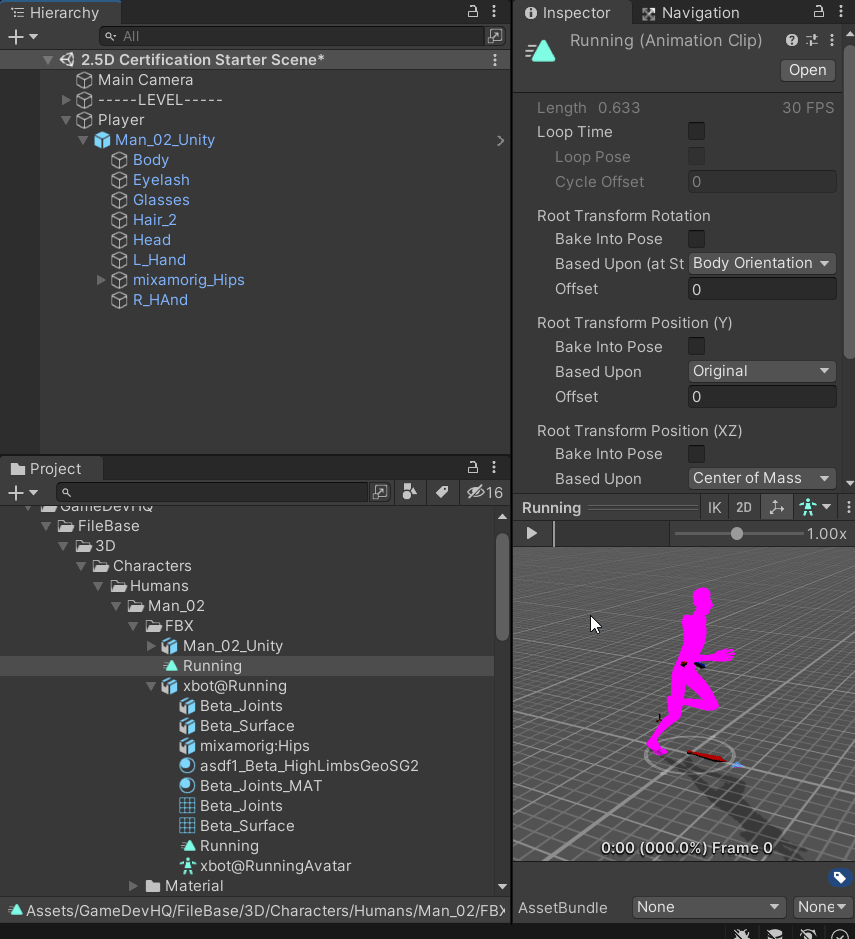Toggle pivot and mass center display in preview
The image size is (855, 939).
[777, 508]
